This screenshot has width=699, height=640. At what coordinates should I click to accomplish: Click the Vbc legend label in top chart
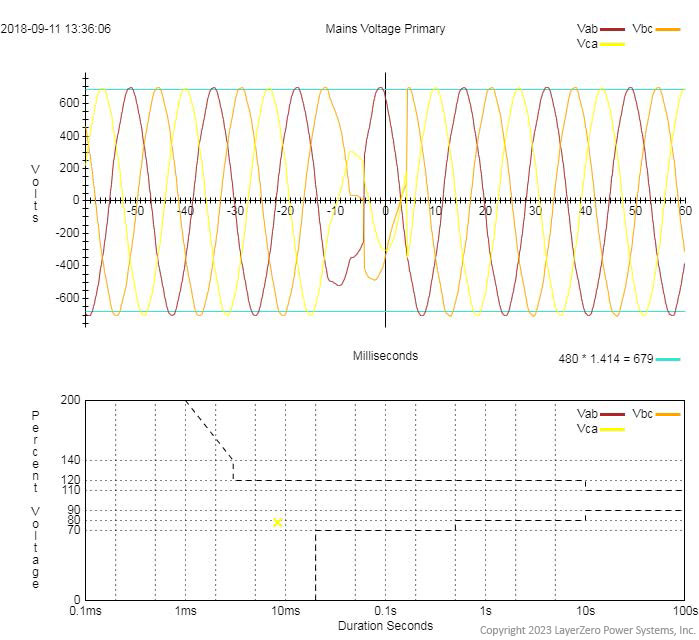[x=642, y=29]
